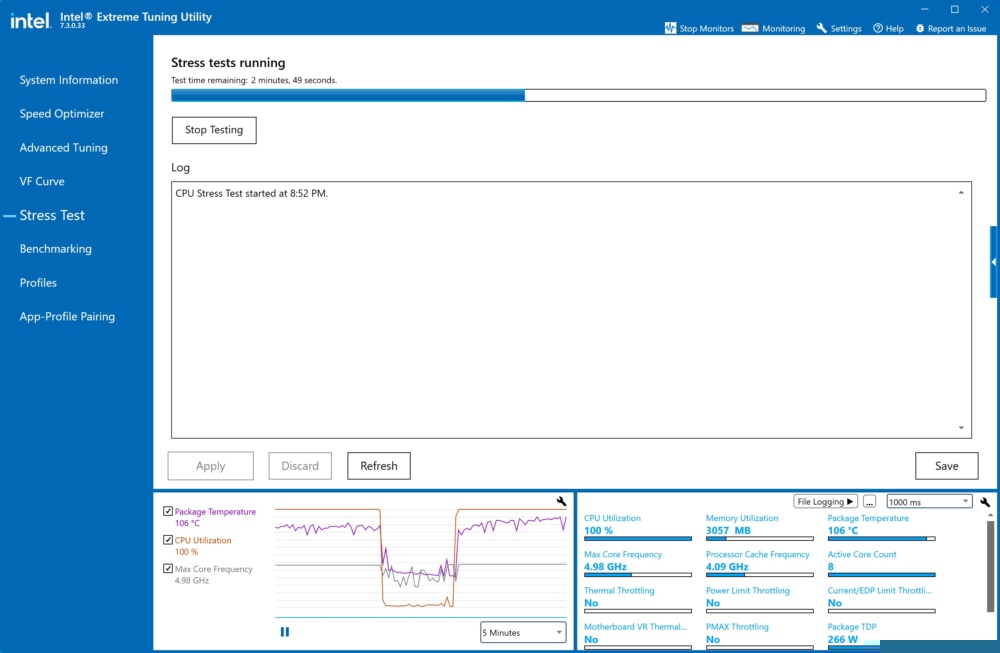
Task: Click the stress test progress bar
Action: pos(578,96)
